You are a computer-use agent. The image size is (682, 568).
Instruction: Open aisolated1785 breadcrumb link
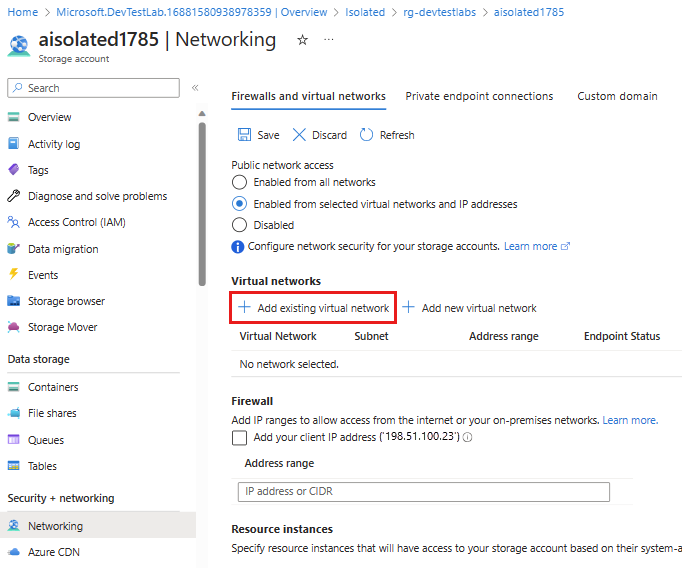click(529, 12)
